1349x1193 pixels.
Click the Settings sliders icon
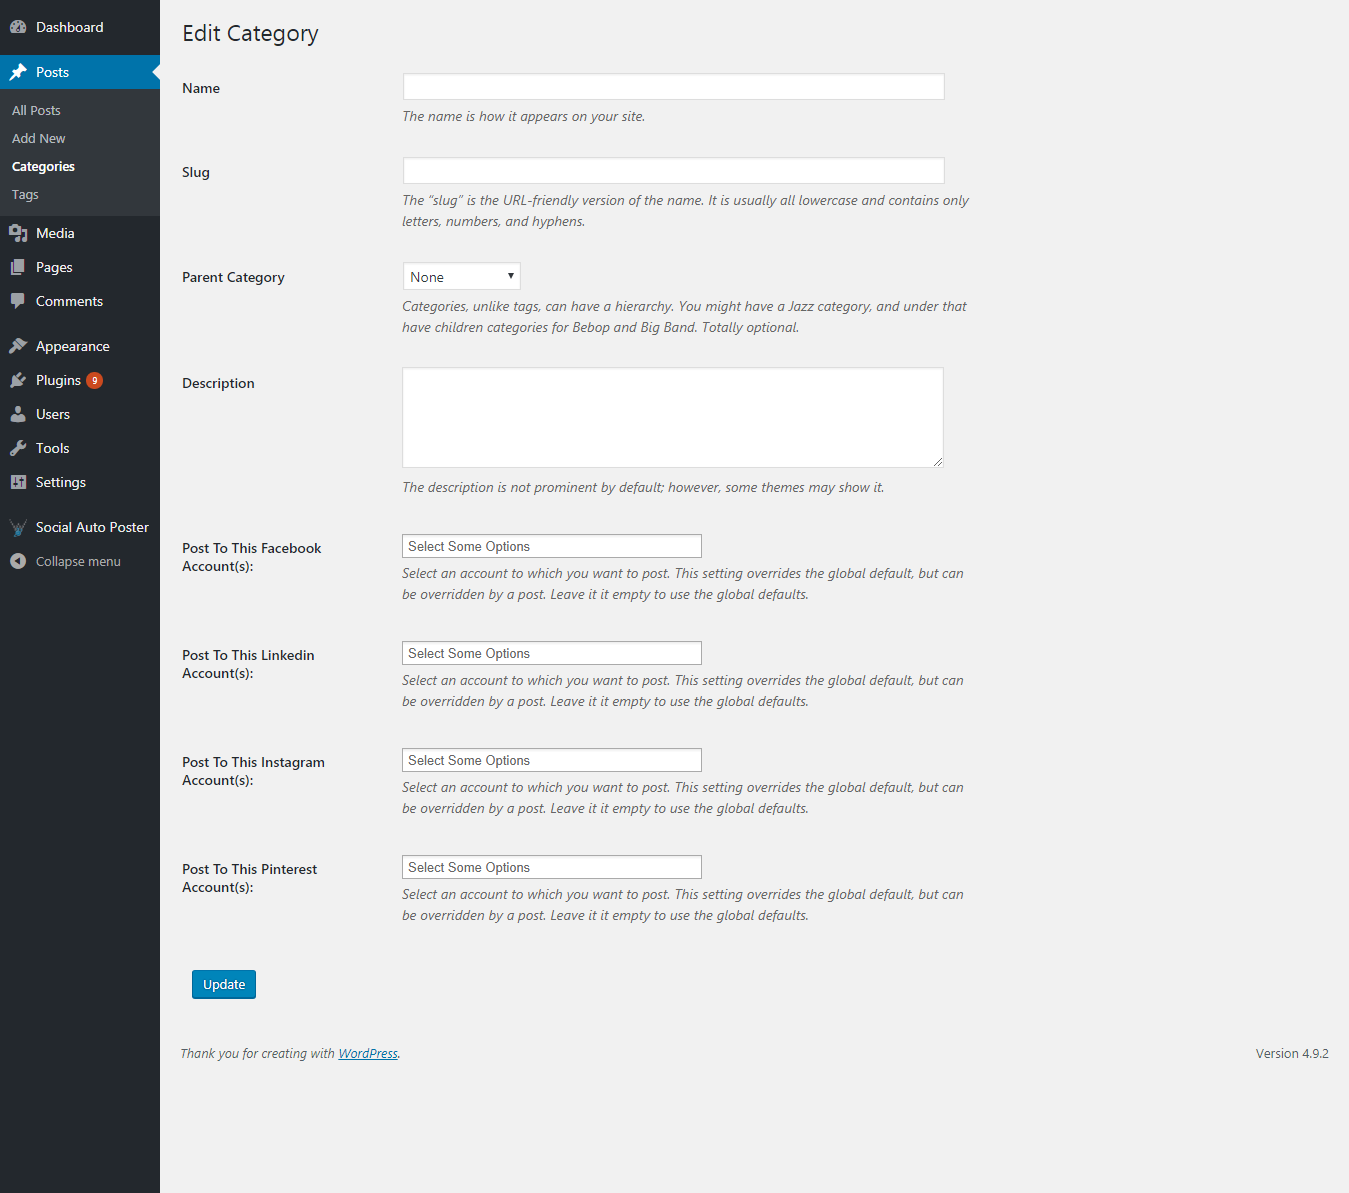18,482
